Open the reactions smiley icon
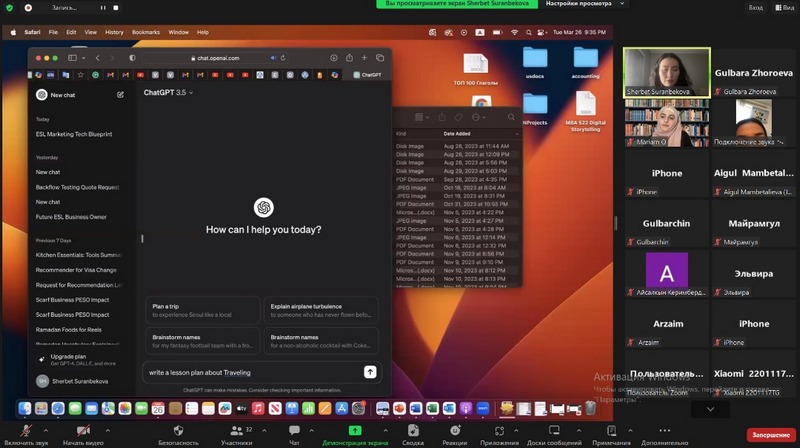This screenshot has width=800, height=448. point(454,430)
